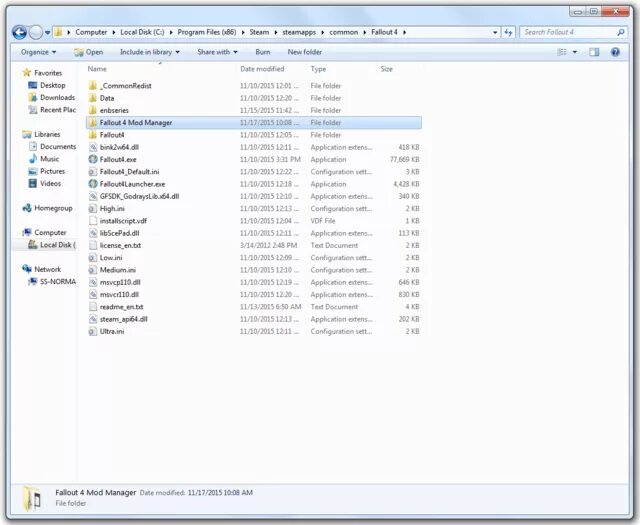The image size is (640, 525).
Task: Click the search magnifier icon
Action: [x=620, y=32]
